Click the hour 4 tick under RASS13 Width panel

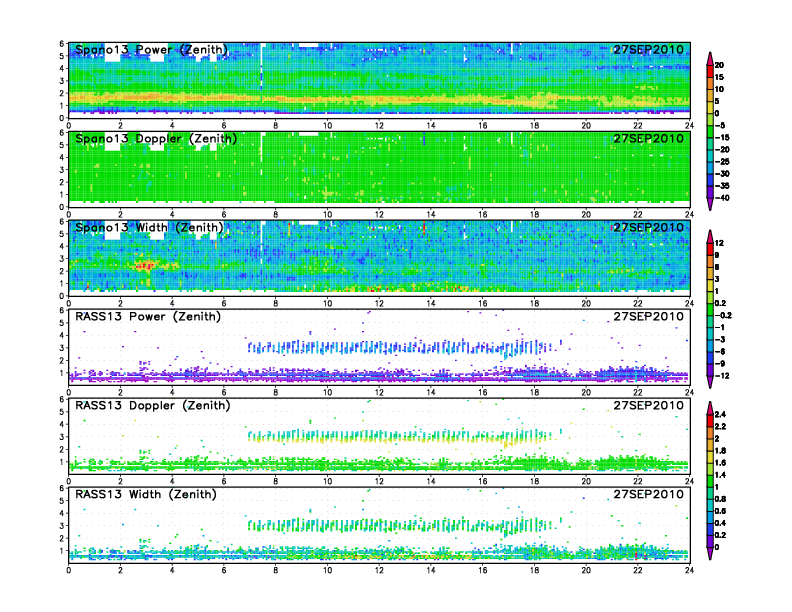tap(172, 570)
